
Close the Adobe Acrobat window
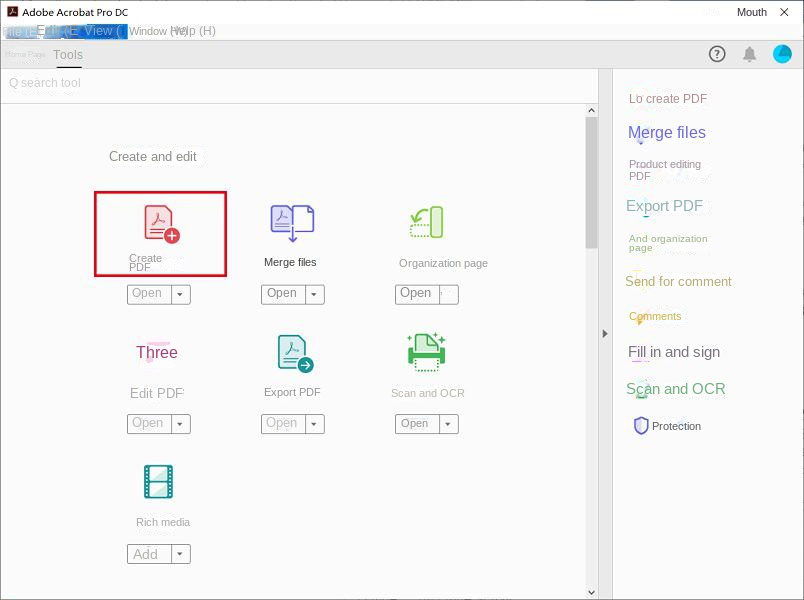(x=784, y=12)
